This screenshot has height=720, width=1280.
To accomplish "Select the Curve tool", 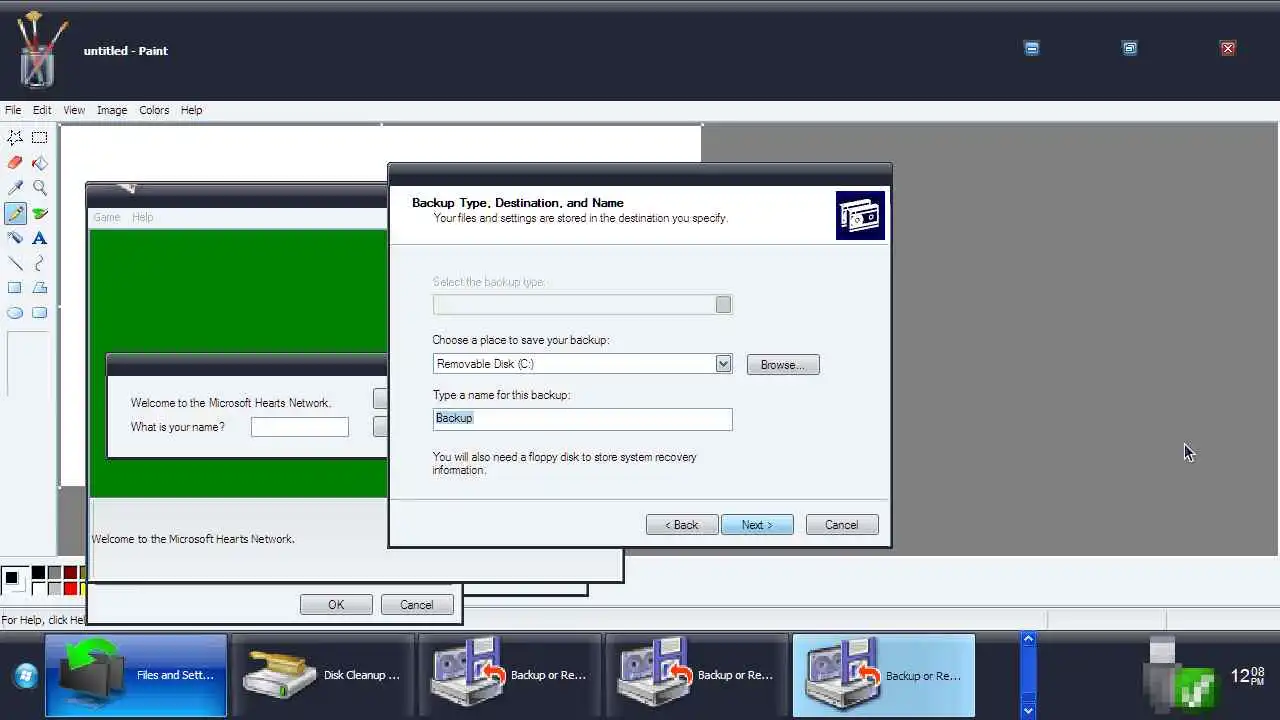I will point(39,262).
